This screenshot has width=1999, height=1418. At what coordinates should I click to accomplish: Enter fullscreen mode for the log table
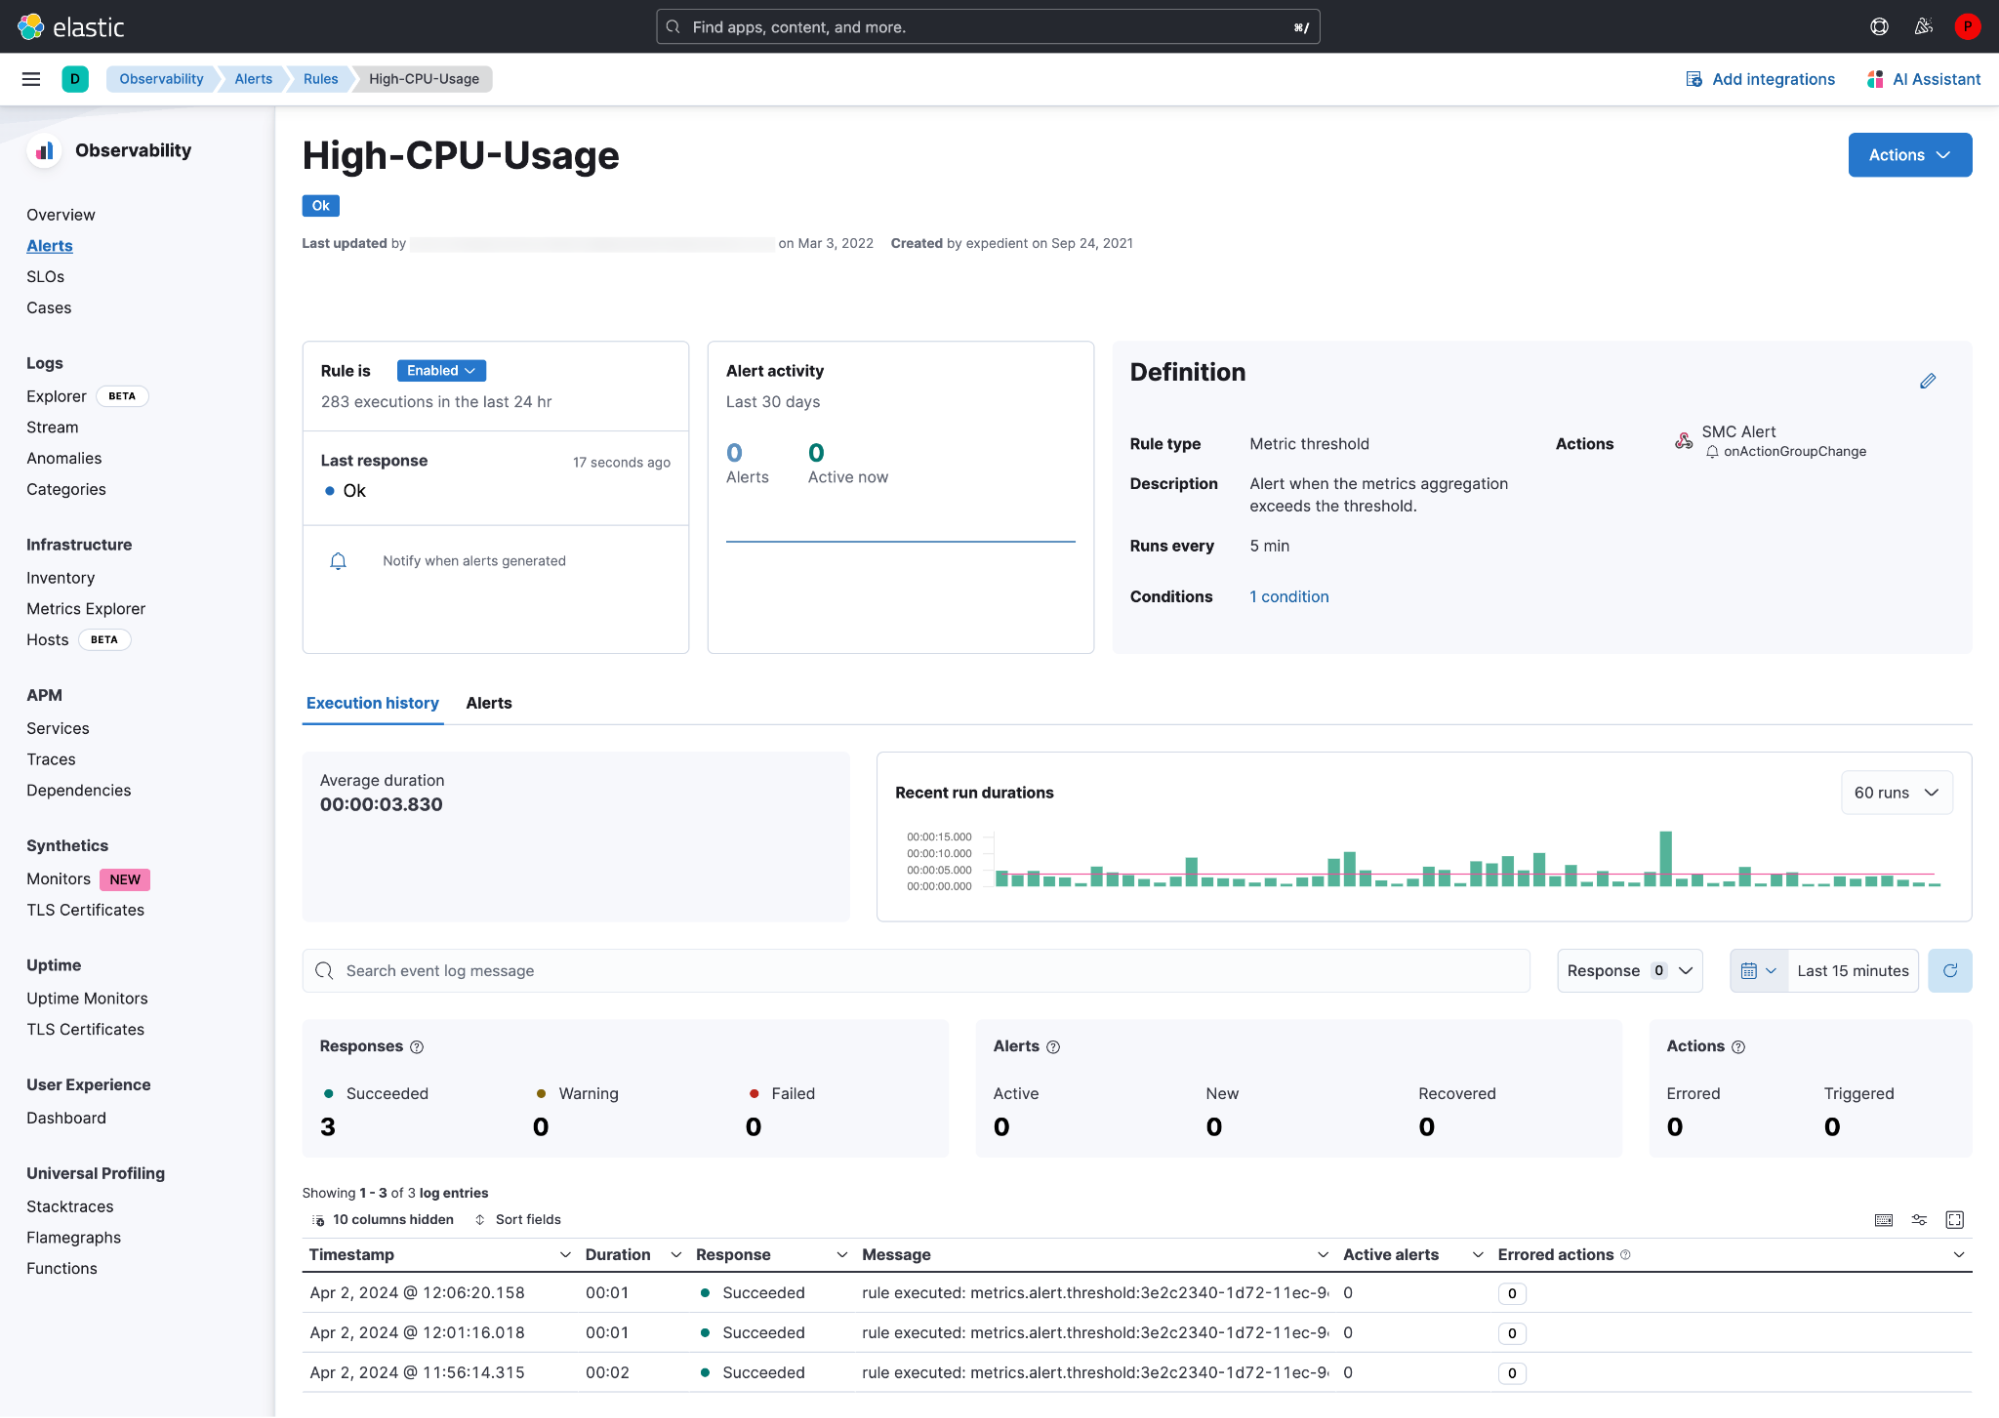point(1954,1220)
